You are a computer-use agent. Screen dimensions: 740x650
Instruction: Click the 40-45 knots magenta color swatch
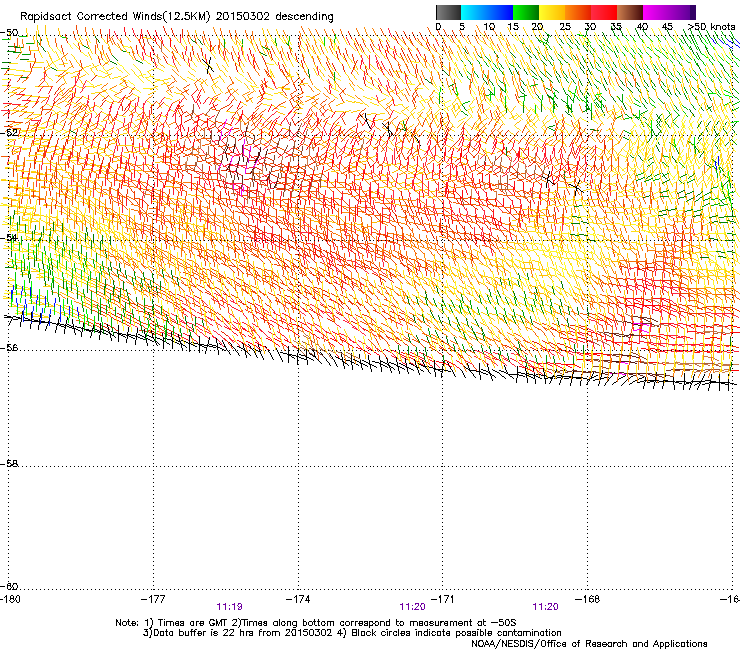pyautogui.click(x=656, y=12)
